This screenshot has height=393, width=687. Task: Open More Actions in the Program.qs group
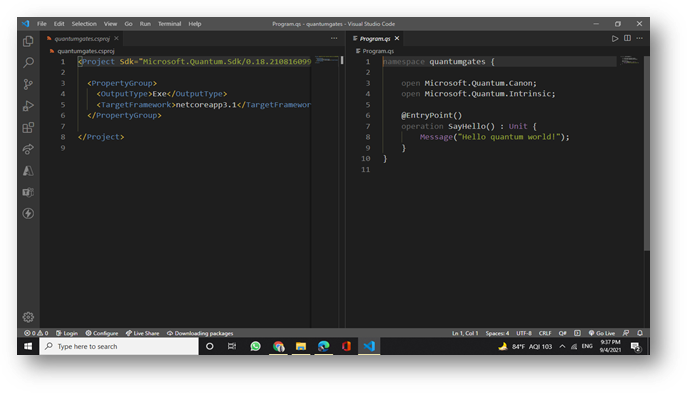[x=640, y=39]
